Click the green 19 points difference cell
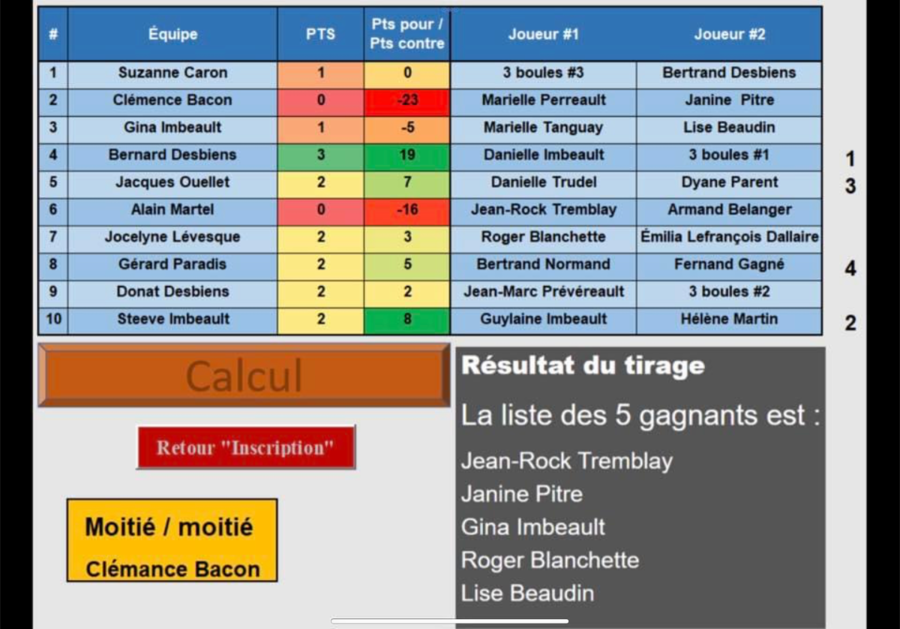Viewport: 900px width, 629px height. coord(407,155)
